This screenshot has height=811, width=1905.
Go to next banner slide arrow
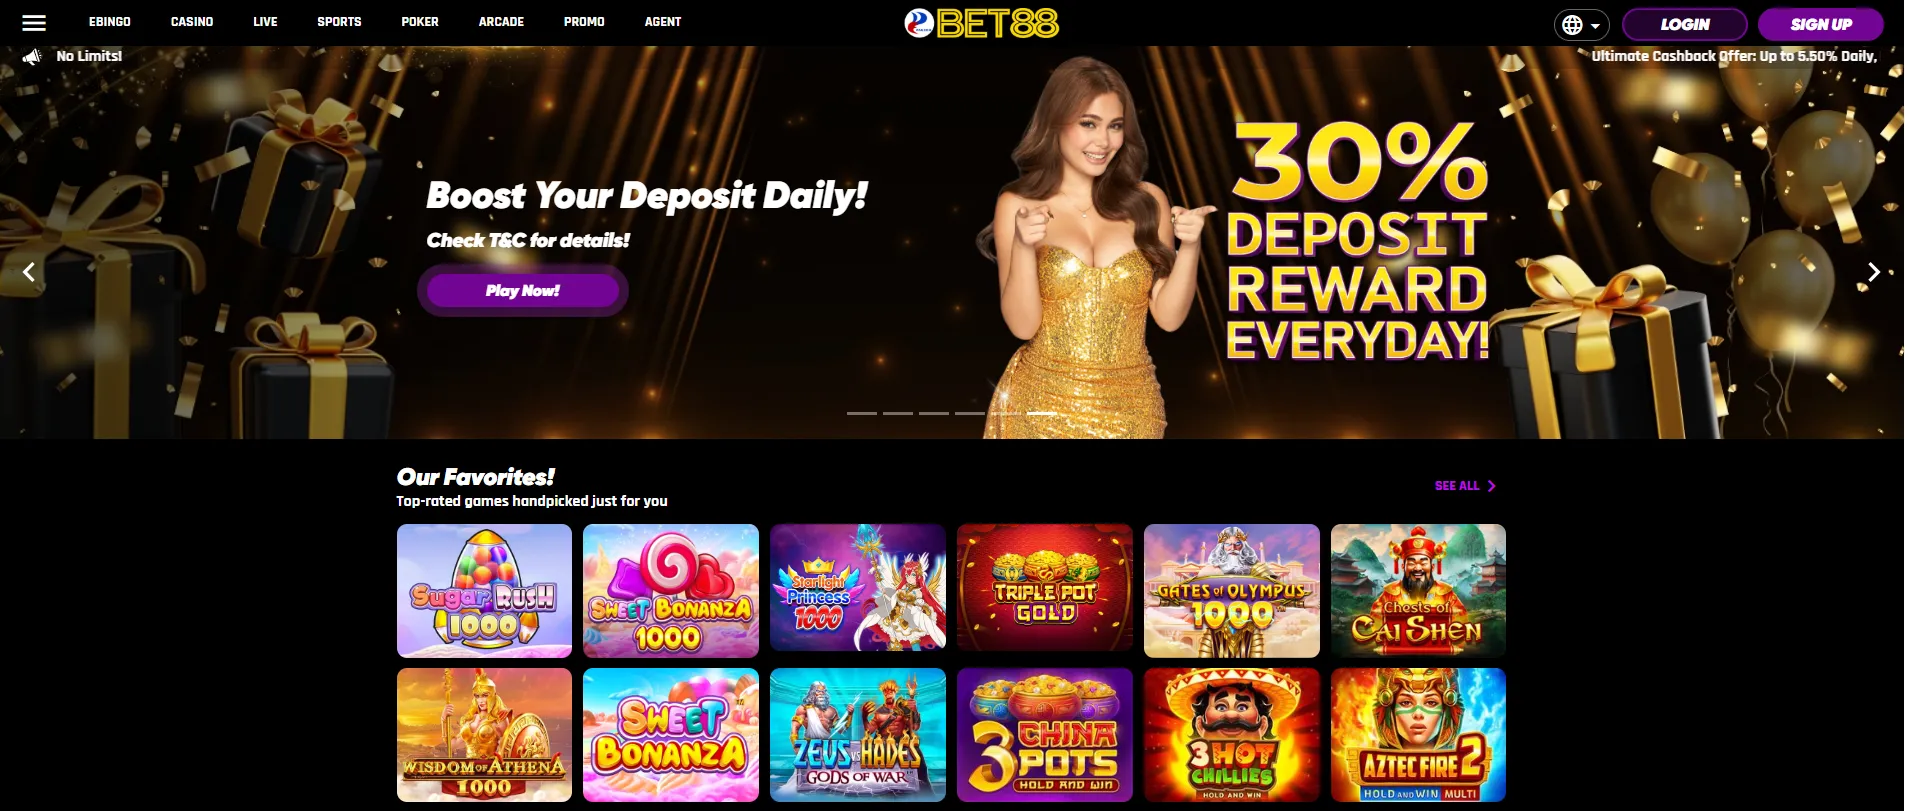(1874, 272)
